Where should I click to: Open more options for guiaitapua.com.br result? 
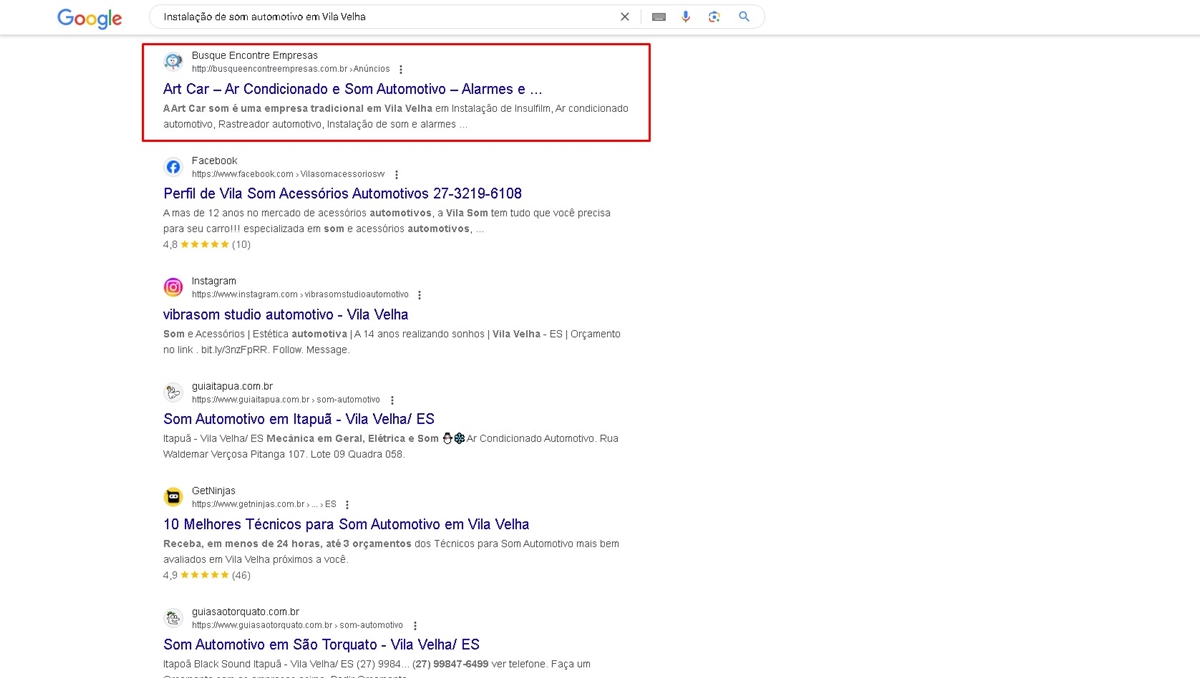tap(392, 400)
